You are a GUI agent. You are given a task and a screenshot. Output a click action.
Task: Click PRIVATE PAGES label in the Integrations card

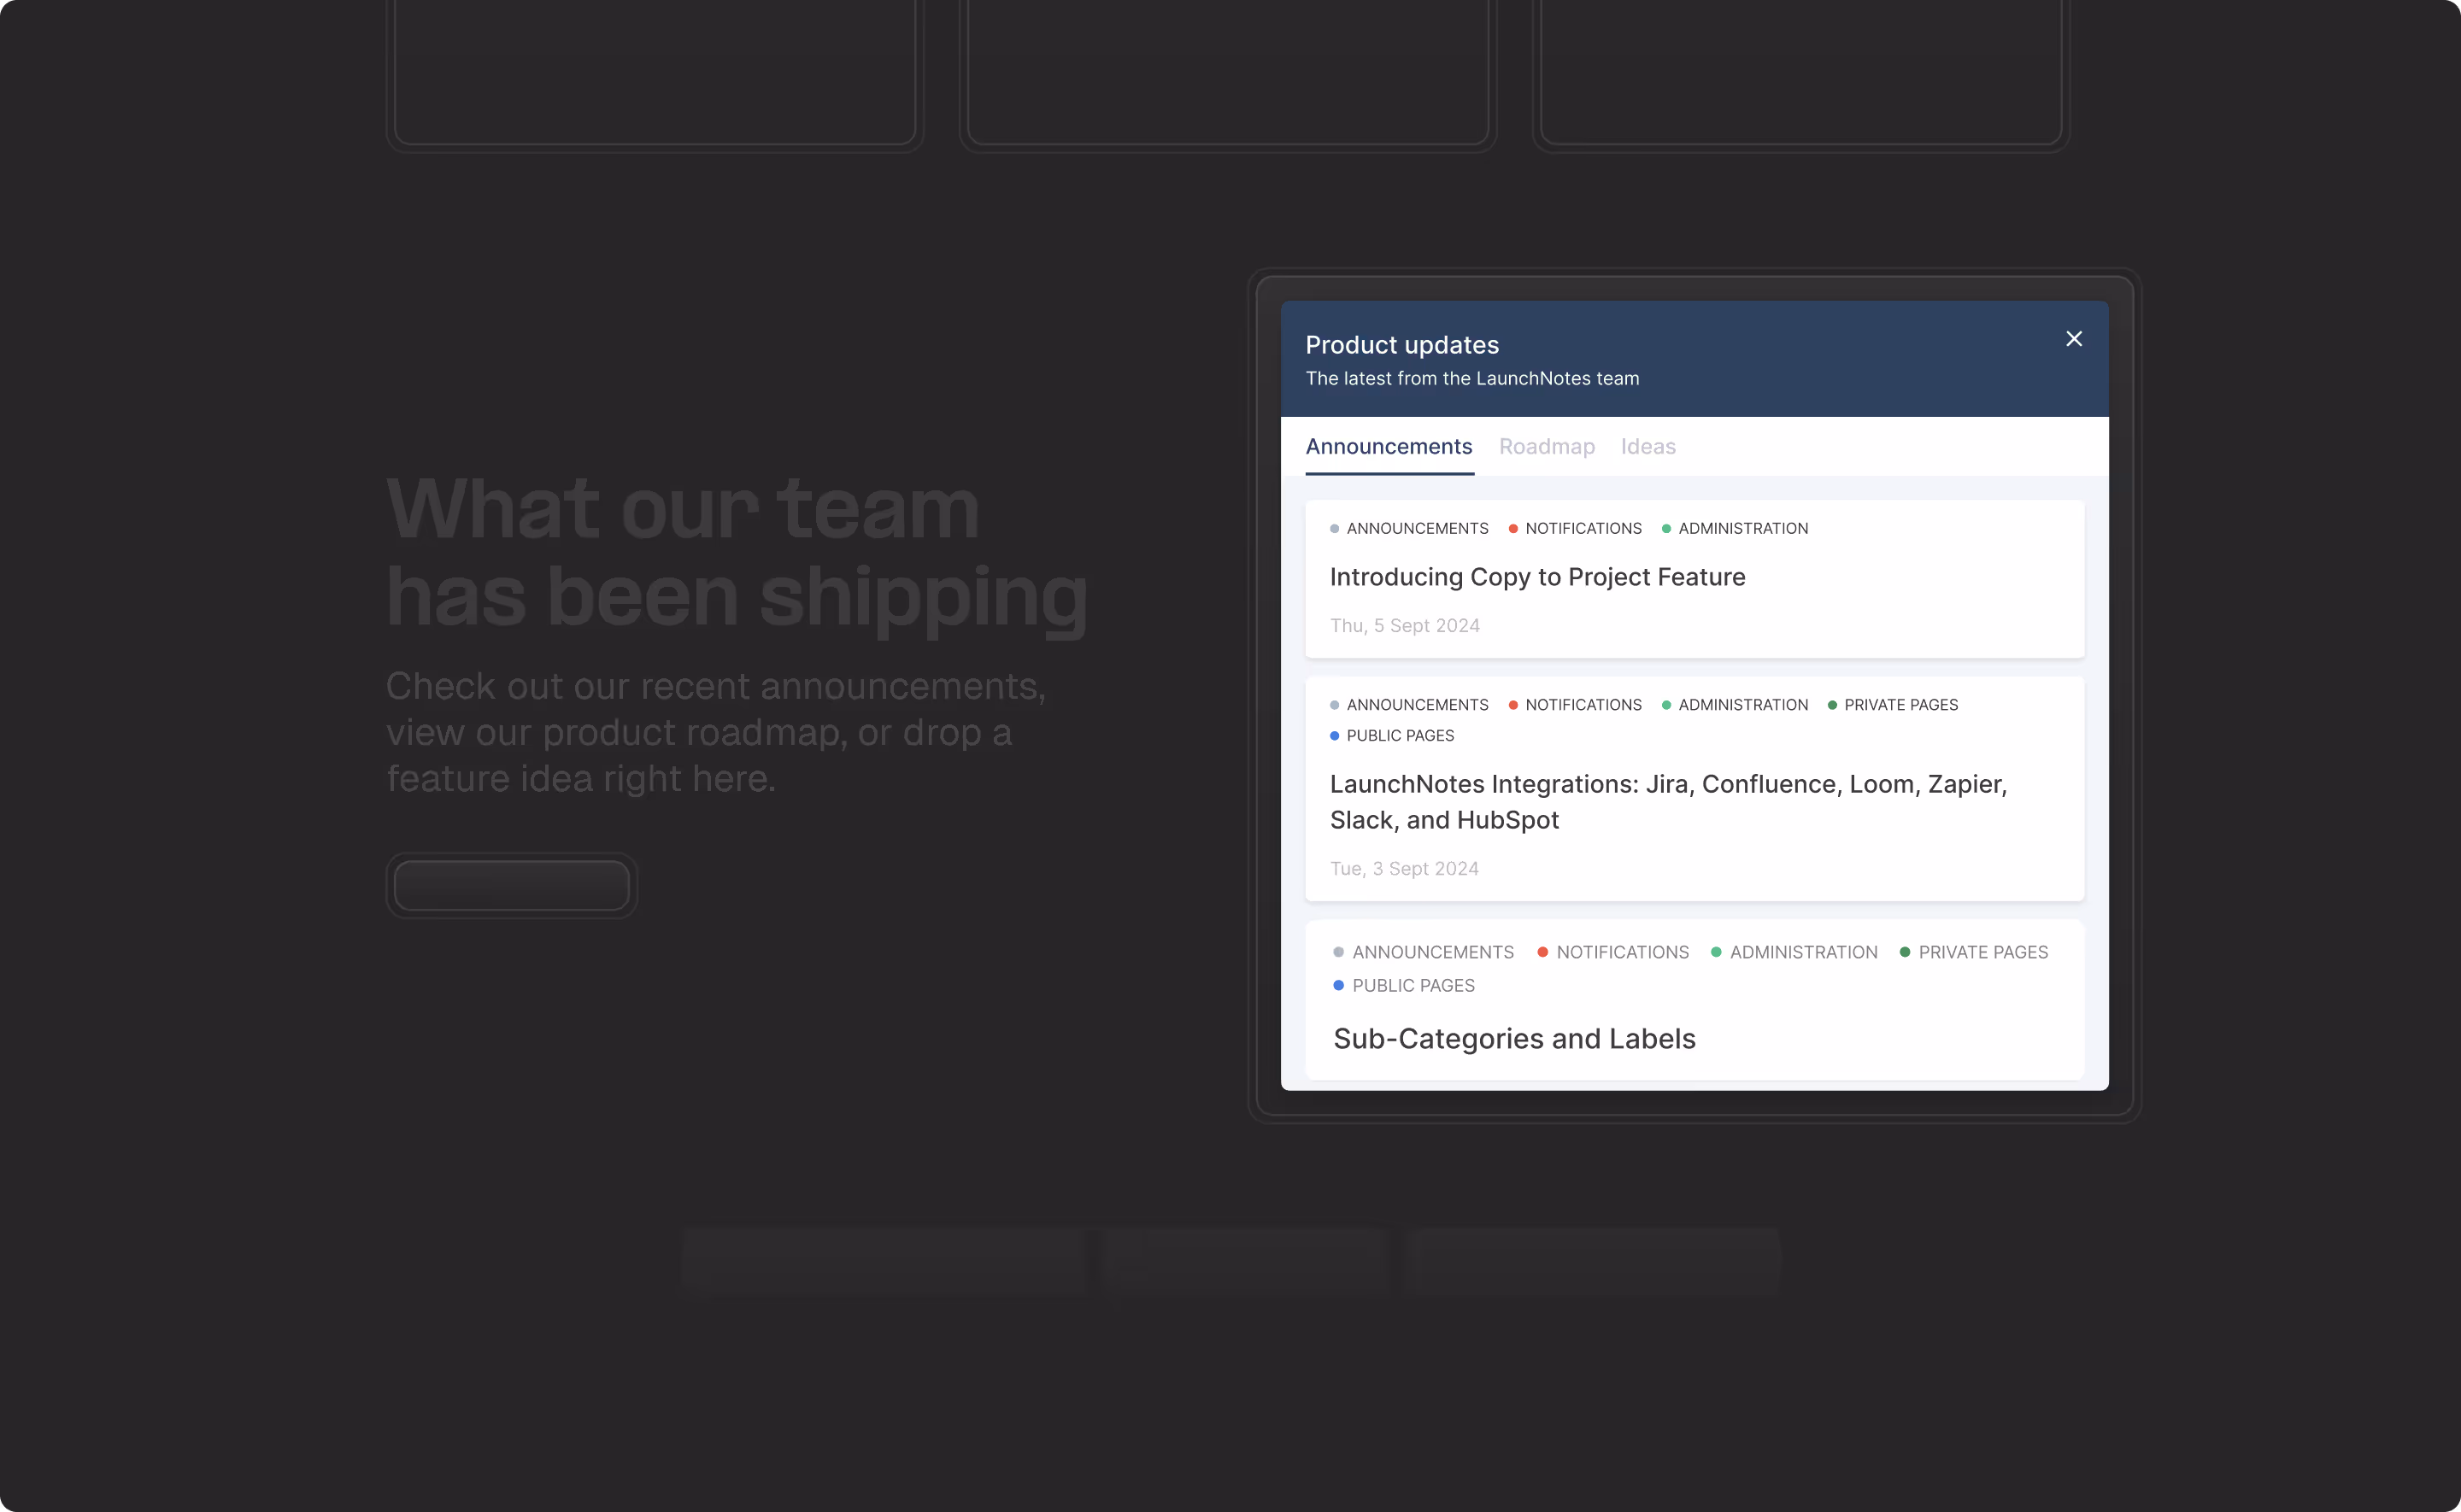coord(1901,705)
